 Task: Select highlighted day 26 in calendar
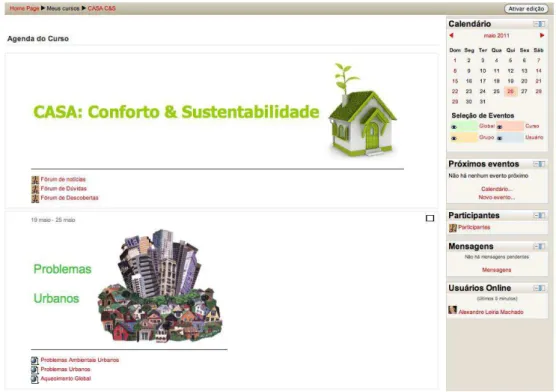[x=510, y=92]
